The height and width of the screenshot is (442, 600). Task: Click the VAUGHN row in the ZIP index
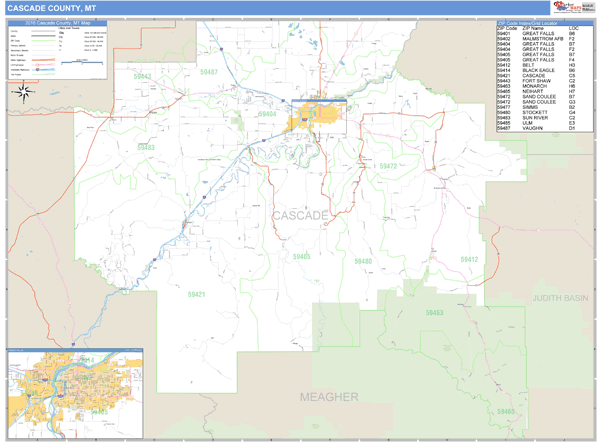539,128
